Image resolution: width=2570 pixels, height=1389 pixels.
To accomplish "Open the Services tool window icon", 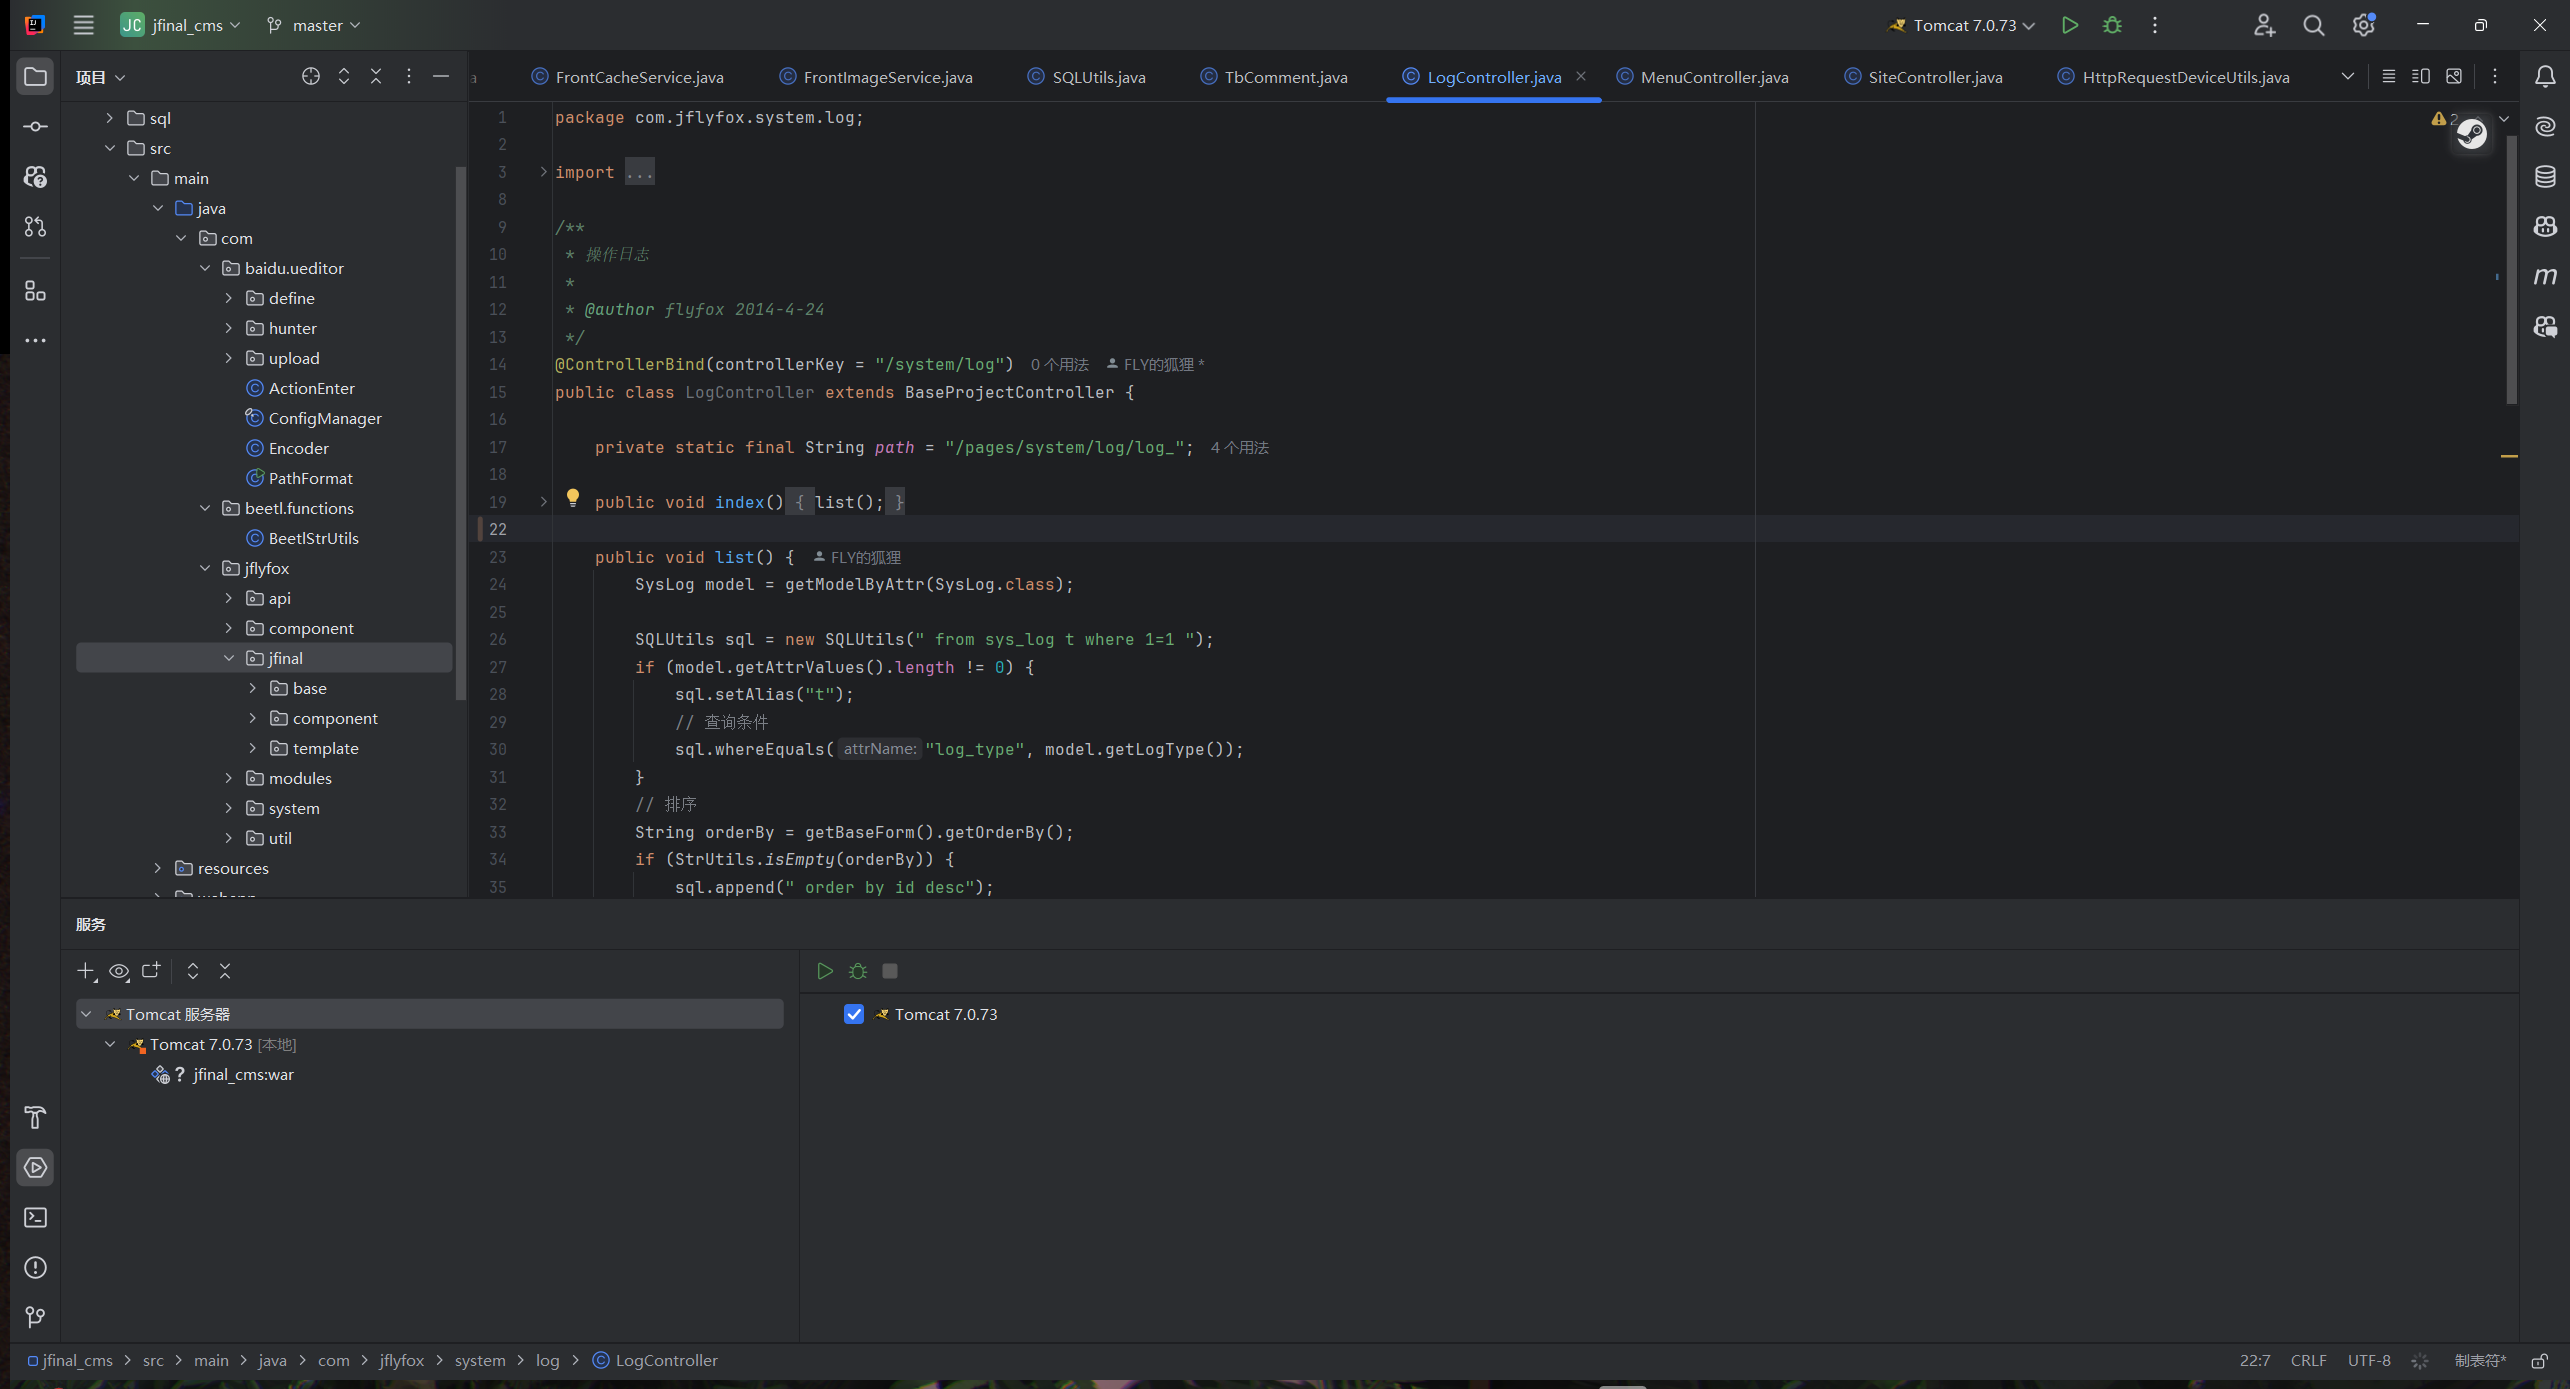I will coord(35,1168).
